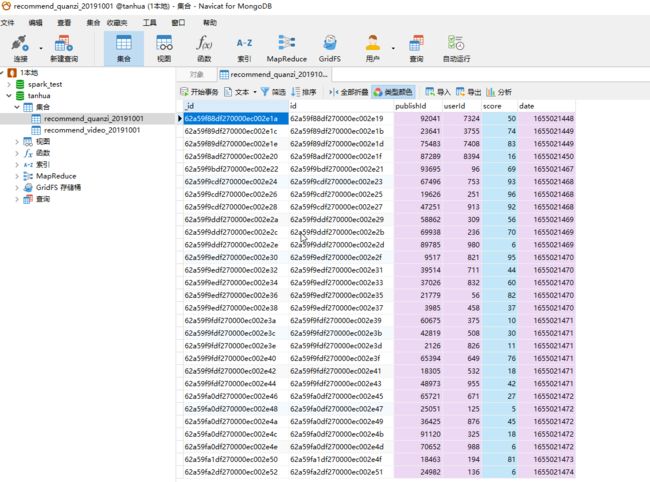Image resolution: width=650 pixels, height=482 pixels.
Task: Click the userId column header
Action: tap(461, 106)
